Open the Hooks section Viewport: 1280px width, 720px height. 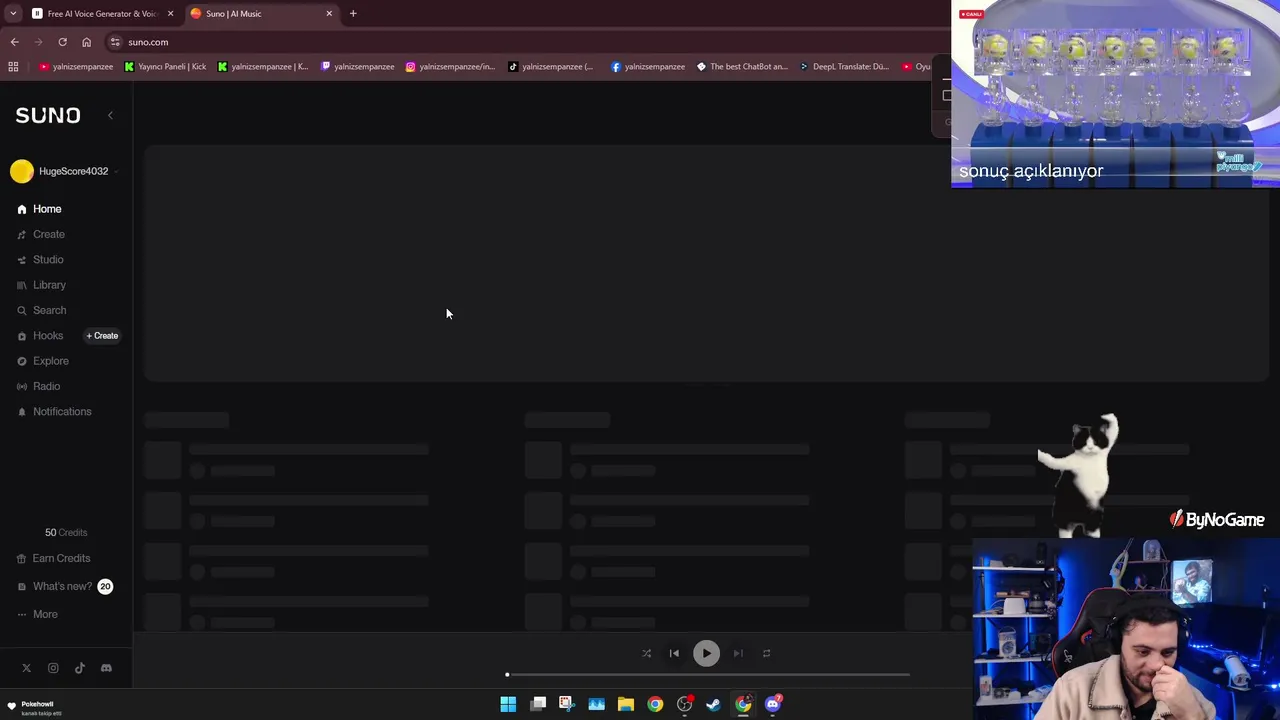coord(40,336)
